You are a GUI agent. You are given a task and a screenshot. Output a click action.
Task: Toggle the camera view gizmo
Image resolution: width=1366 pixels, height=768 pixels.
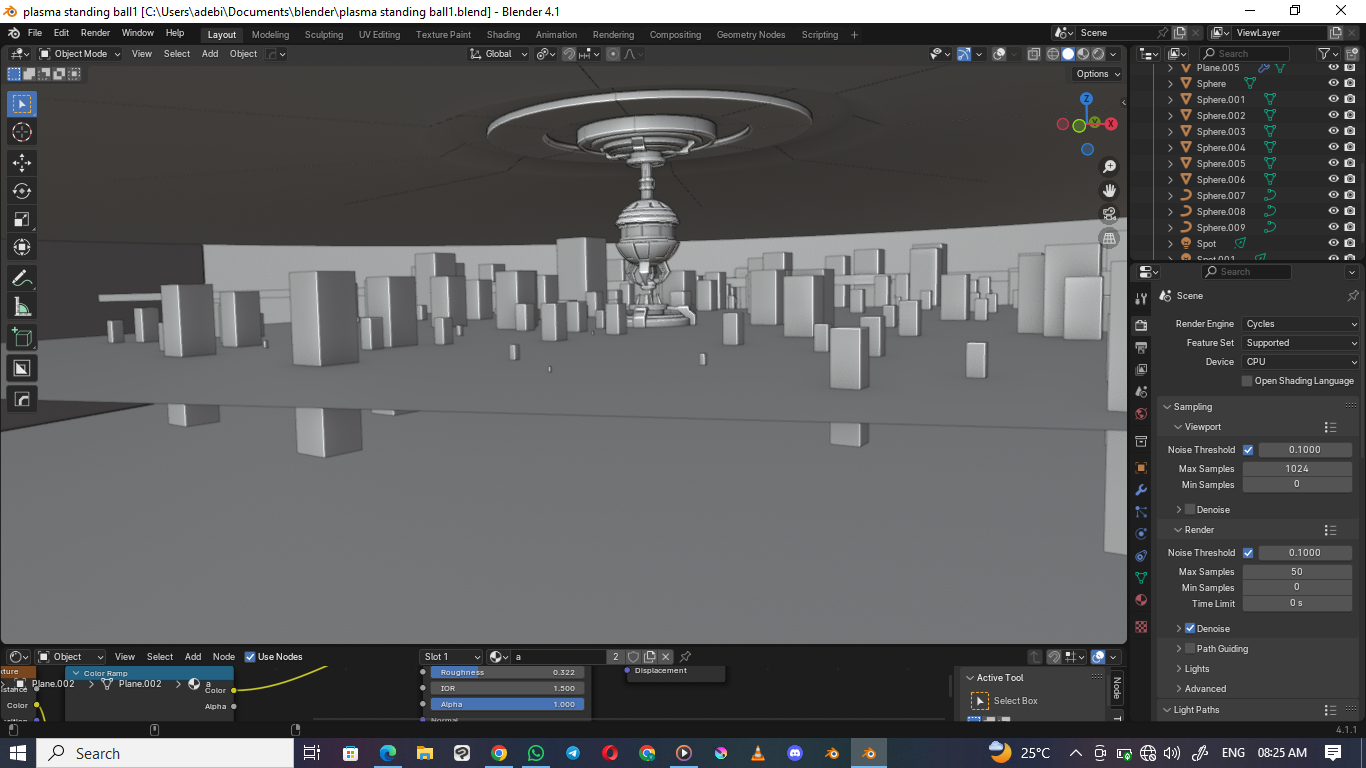pos(1109,214)
